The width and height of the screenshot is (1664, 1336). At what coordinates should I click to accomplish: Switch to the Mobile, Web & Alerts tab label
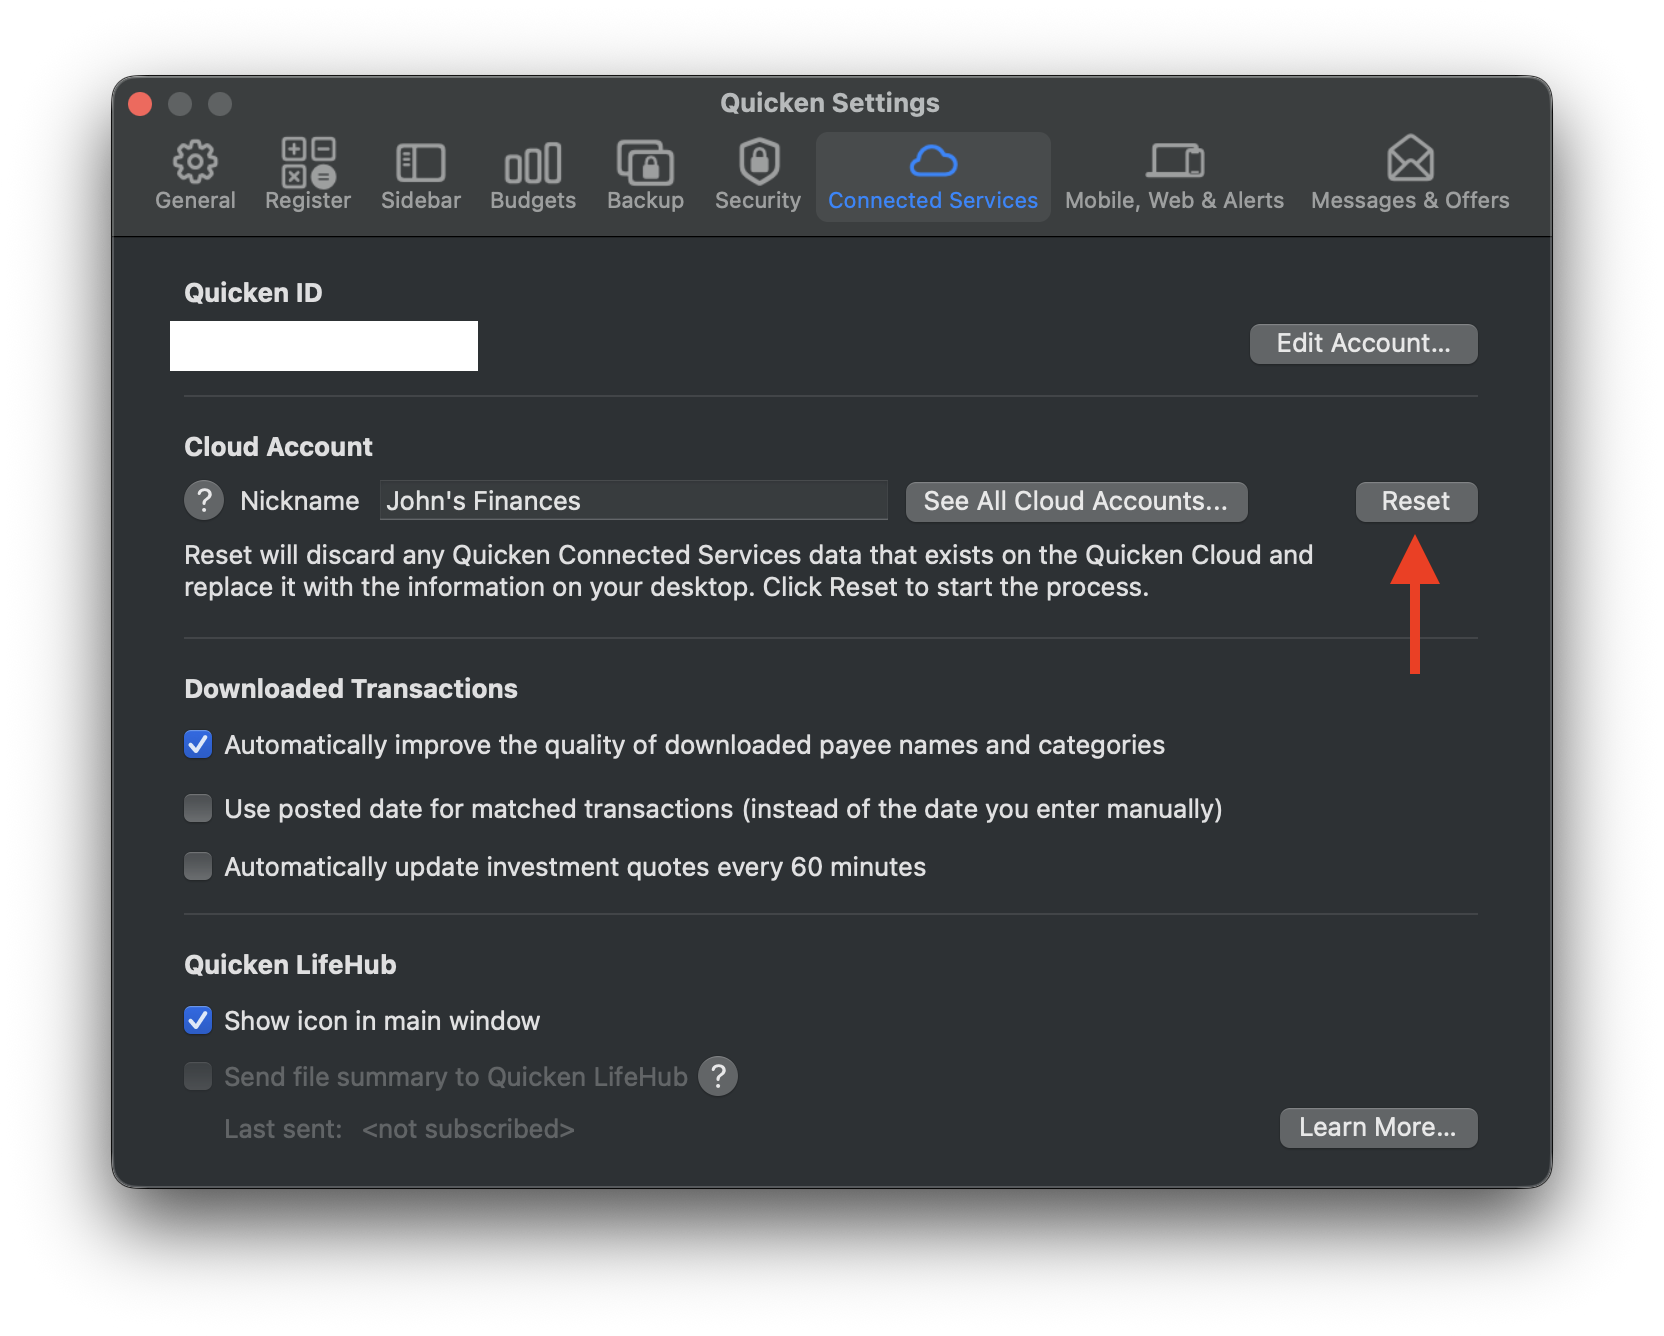(1175, 200)
